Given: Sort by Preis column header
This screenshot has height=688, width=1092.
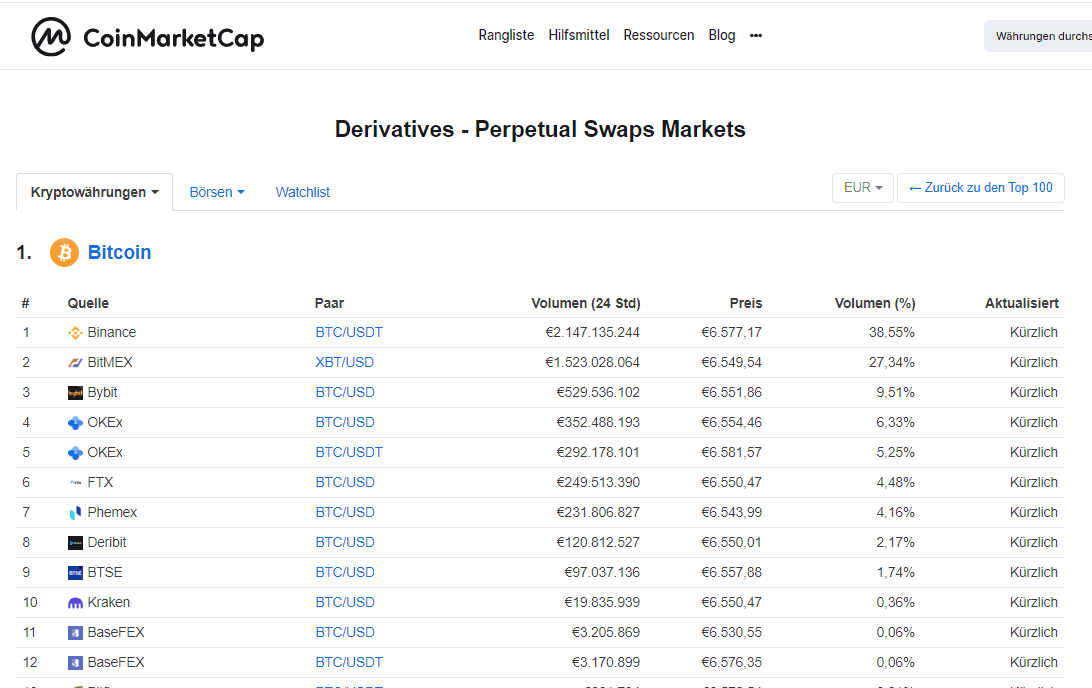Looking at the screenshot, I should [x=746, y=304].
